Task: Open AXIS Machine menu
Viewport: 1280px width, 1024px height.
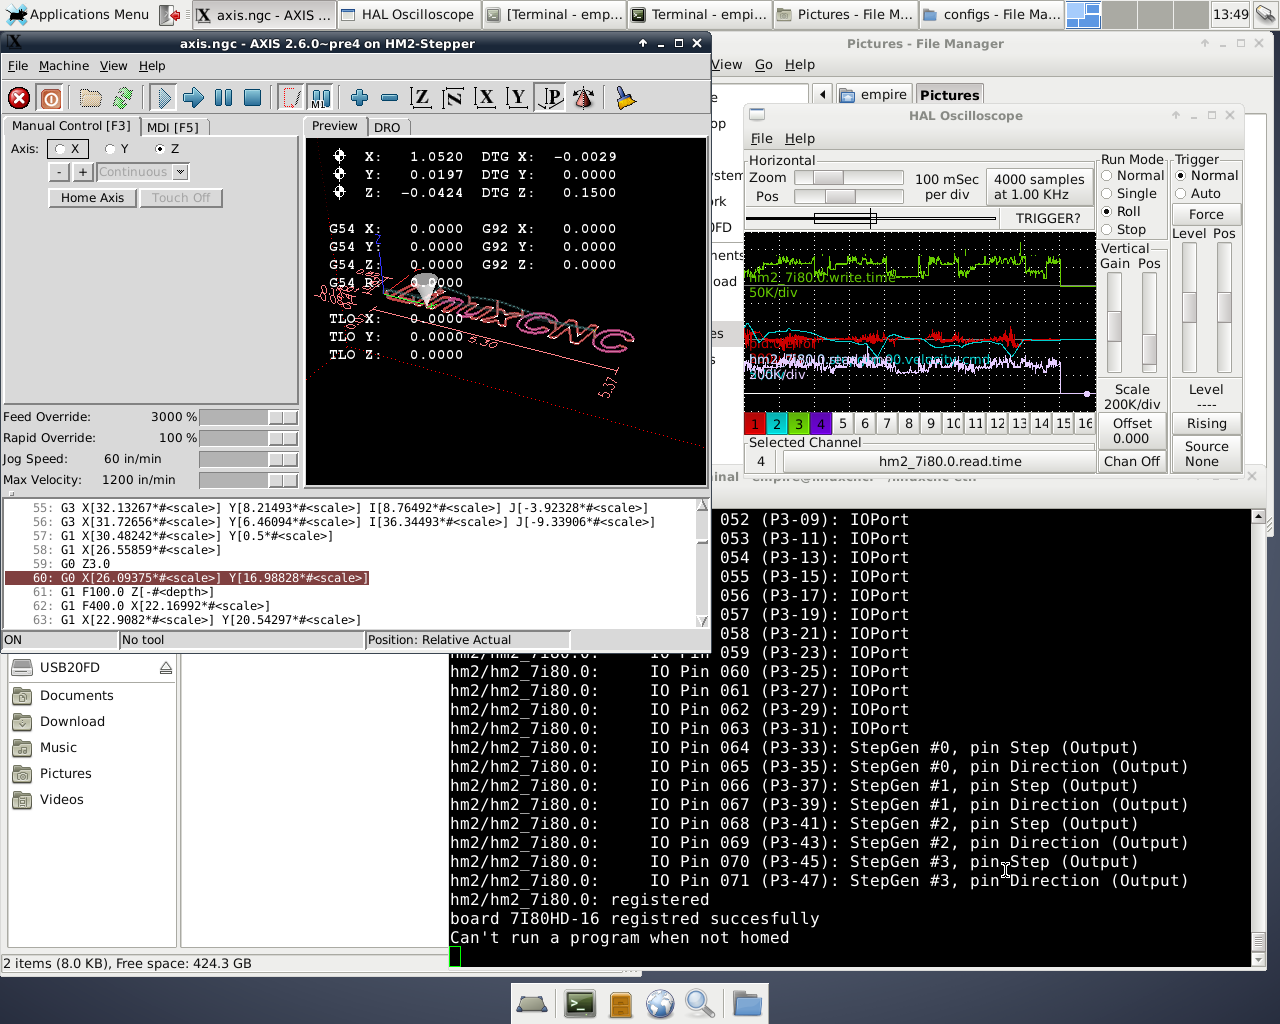Action: [x=64, y=66]
